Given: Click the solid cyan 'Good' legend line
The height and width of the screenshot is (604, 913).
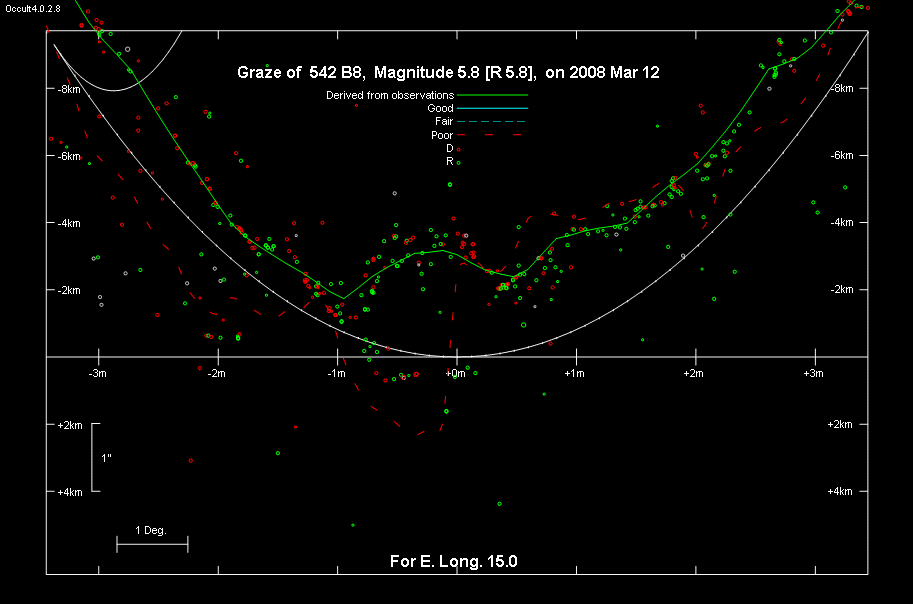Looking at the screenshot, I should click(493, 108).
